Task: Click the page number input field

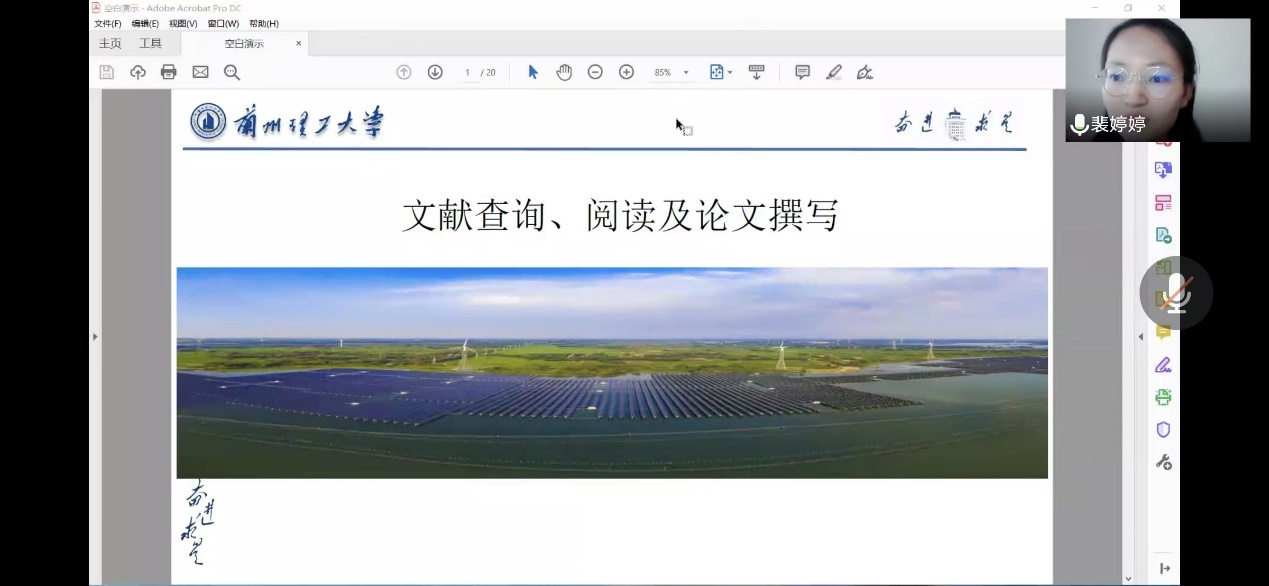Action: pyautogui.click(x=467, y=73)
